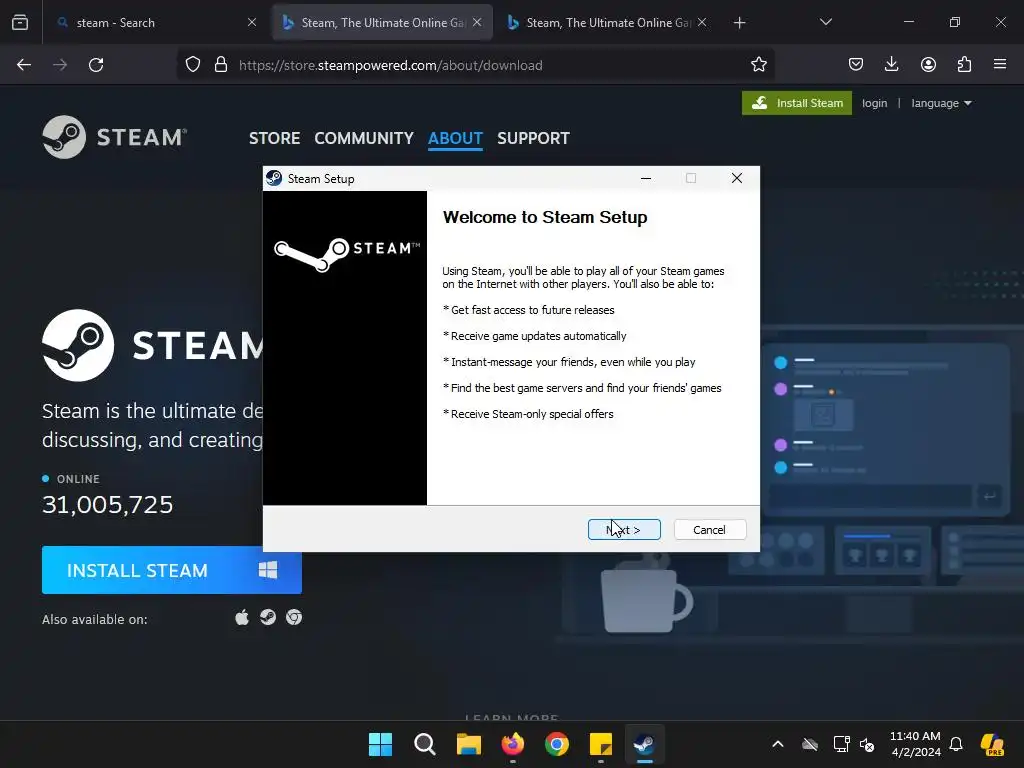Viewport: 1024px width, 768px height.
Task: Go back to previous page
Action: [x=24, y=65]
